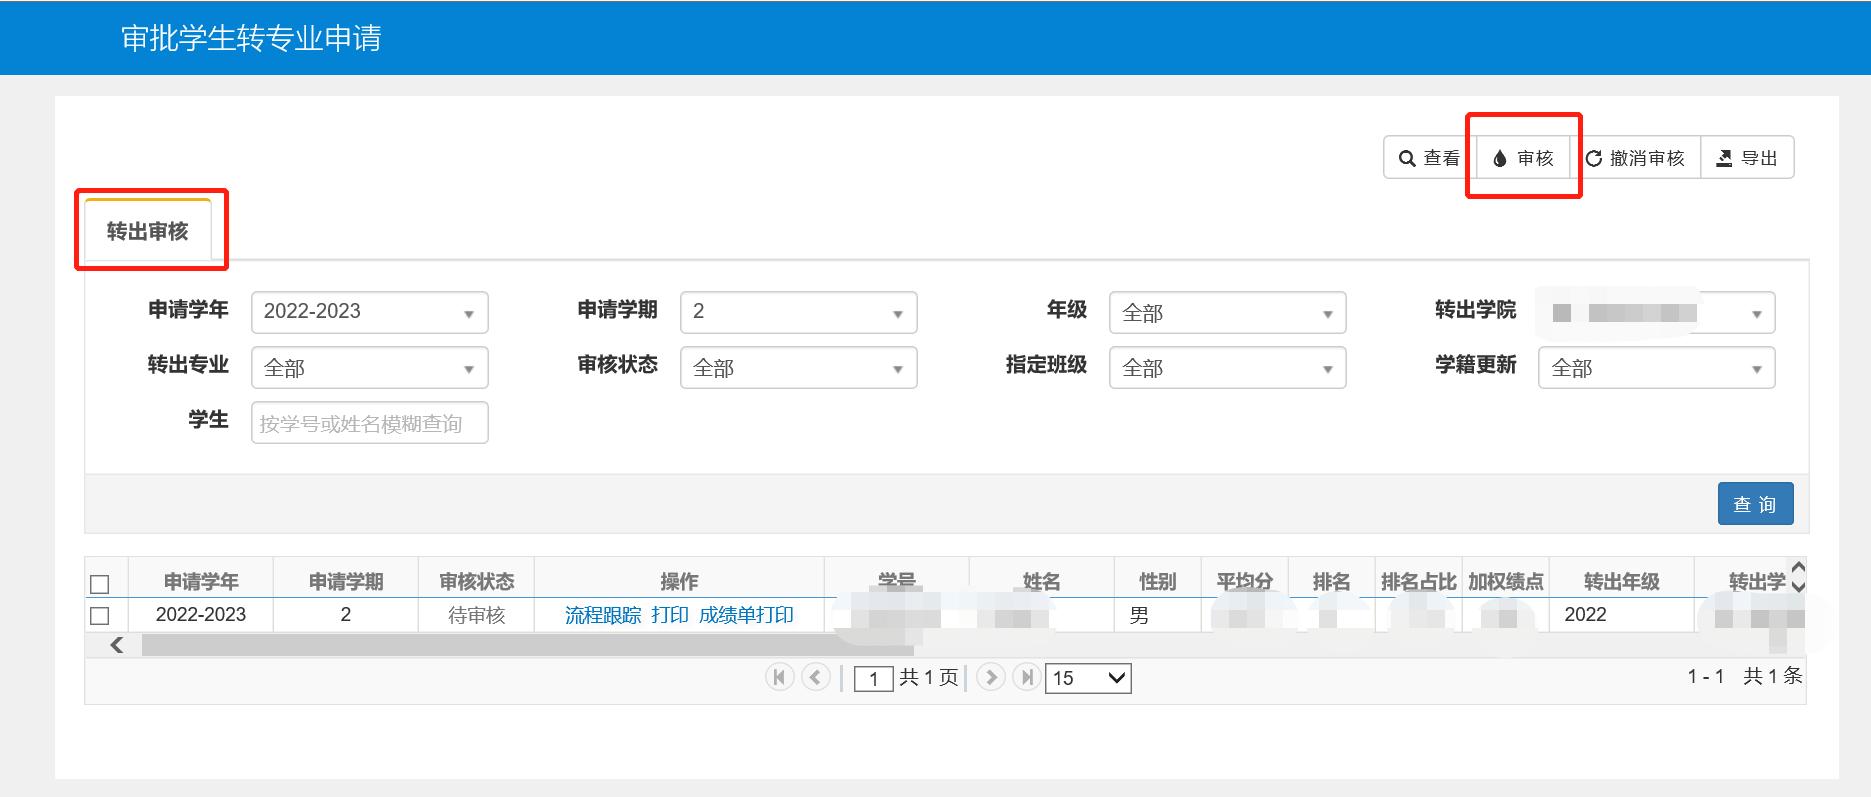1871x797 pixels.
Task: Click the 审核 approve toolbar button
Action: click(1523, 158)
